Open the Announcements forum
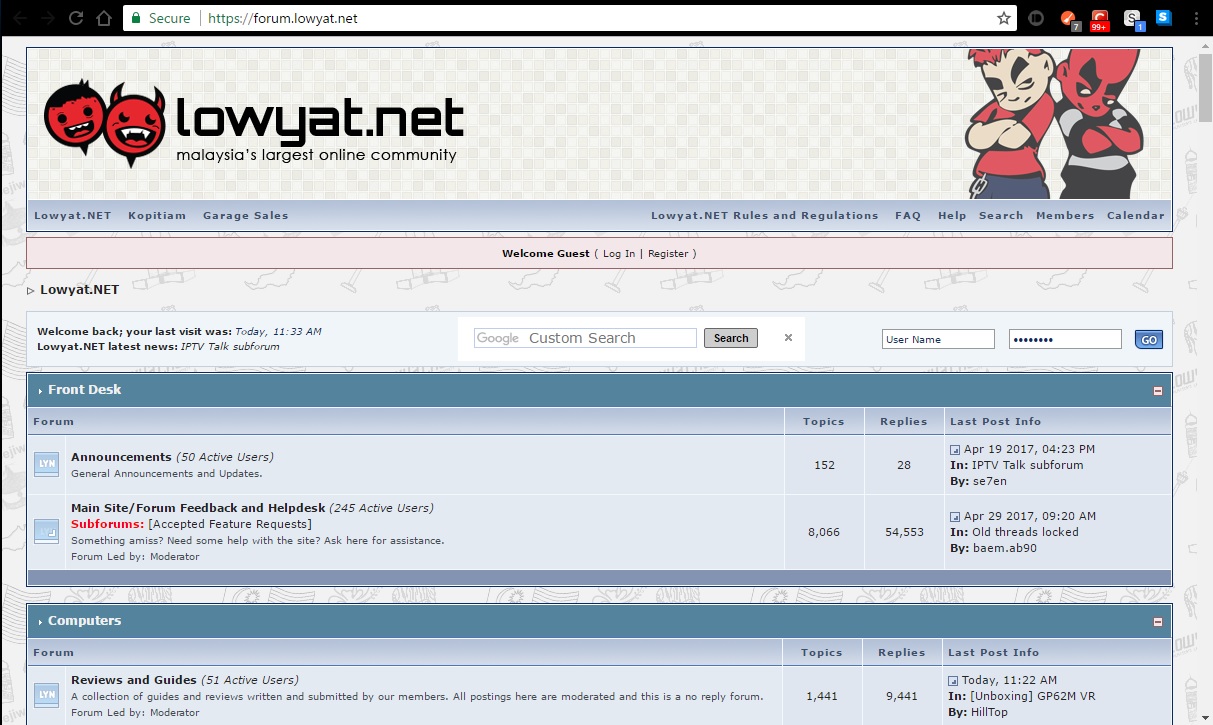Viewport: 1213px width, 725px height. 121,457
